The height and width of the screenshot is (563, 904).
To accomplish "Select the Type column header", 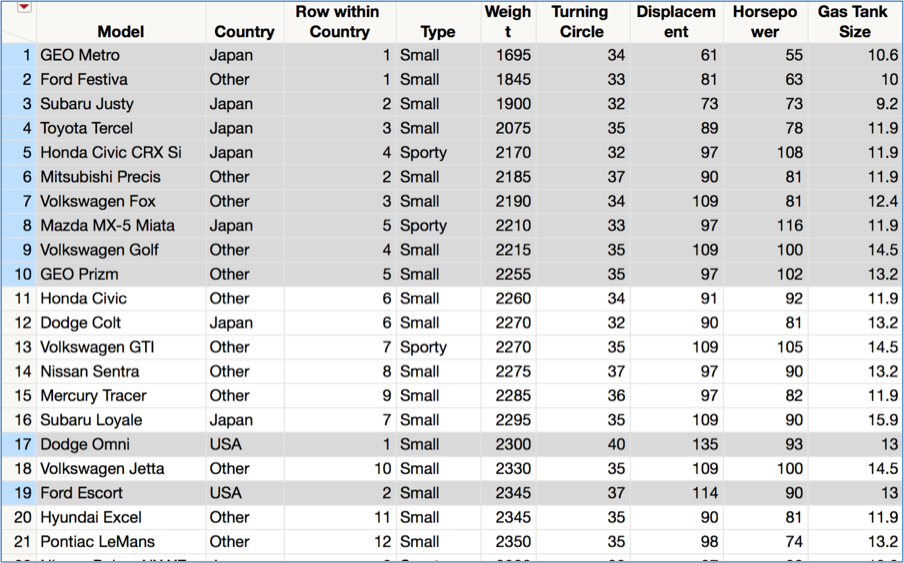I will pos(438,31).
